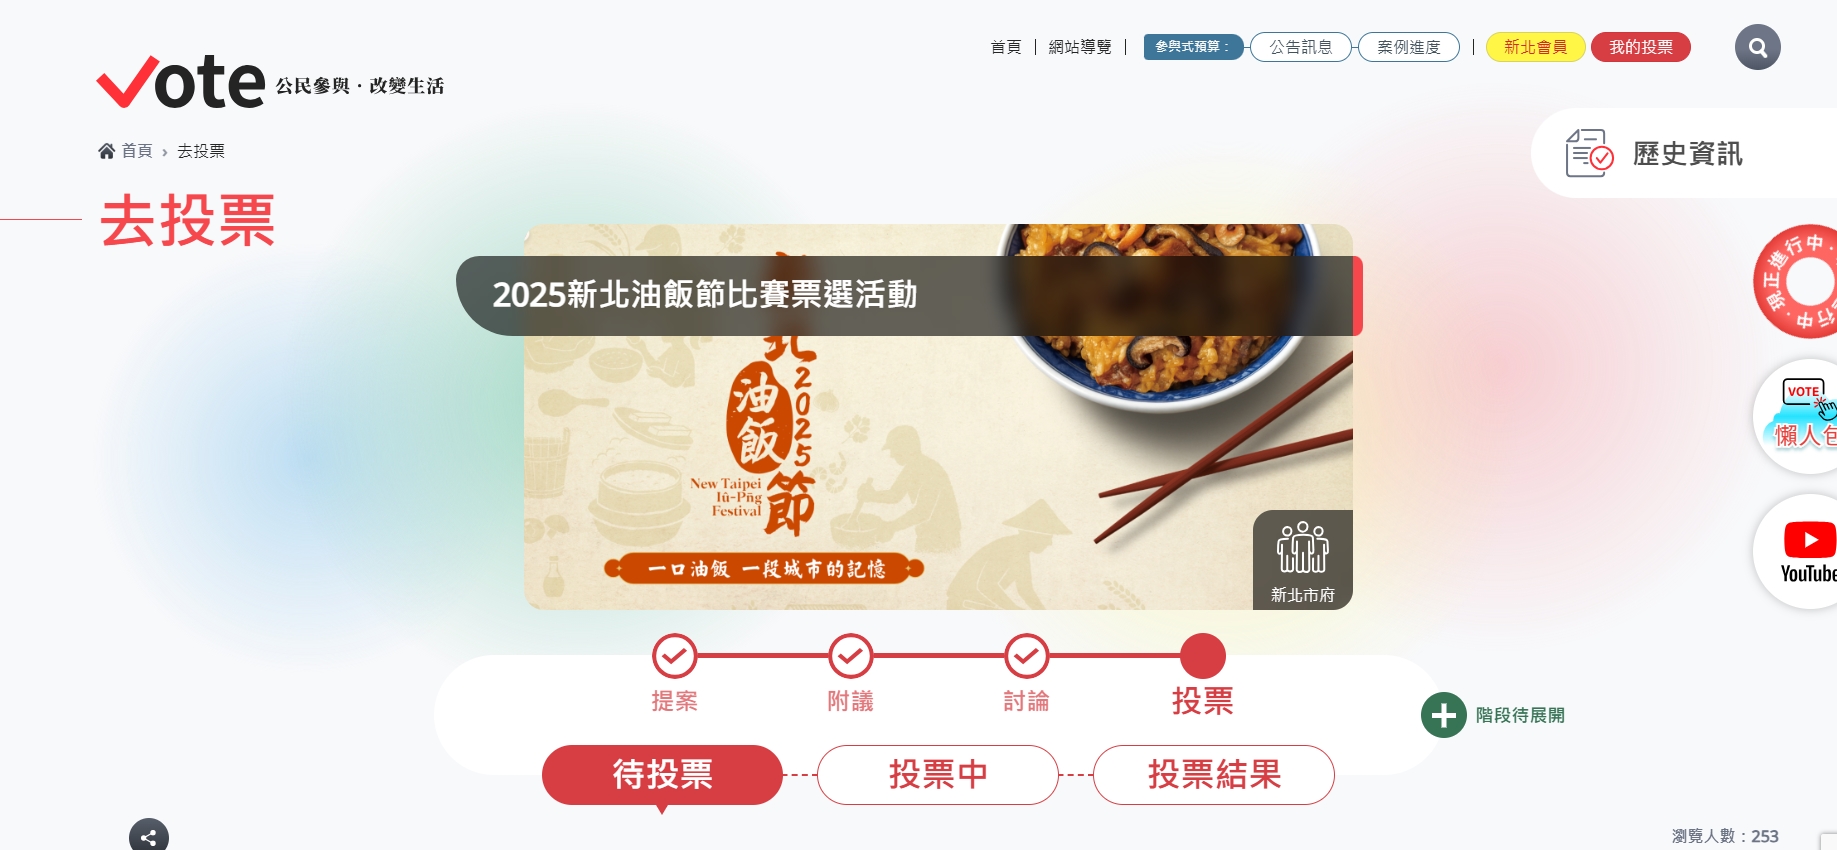Switch to the 投票中 tab
This screenshot has width=1837, height=850.
[x=938, y=775]
